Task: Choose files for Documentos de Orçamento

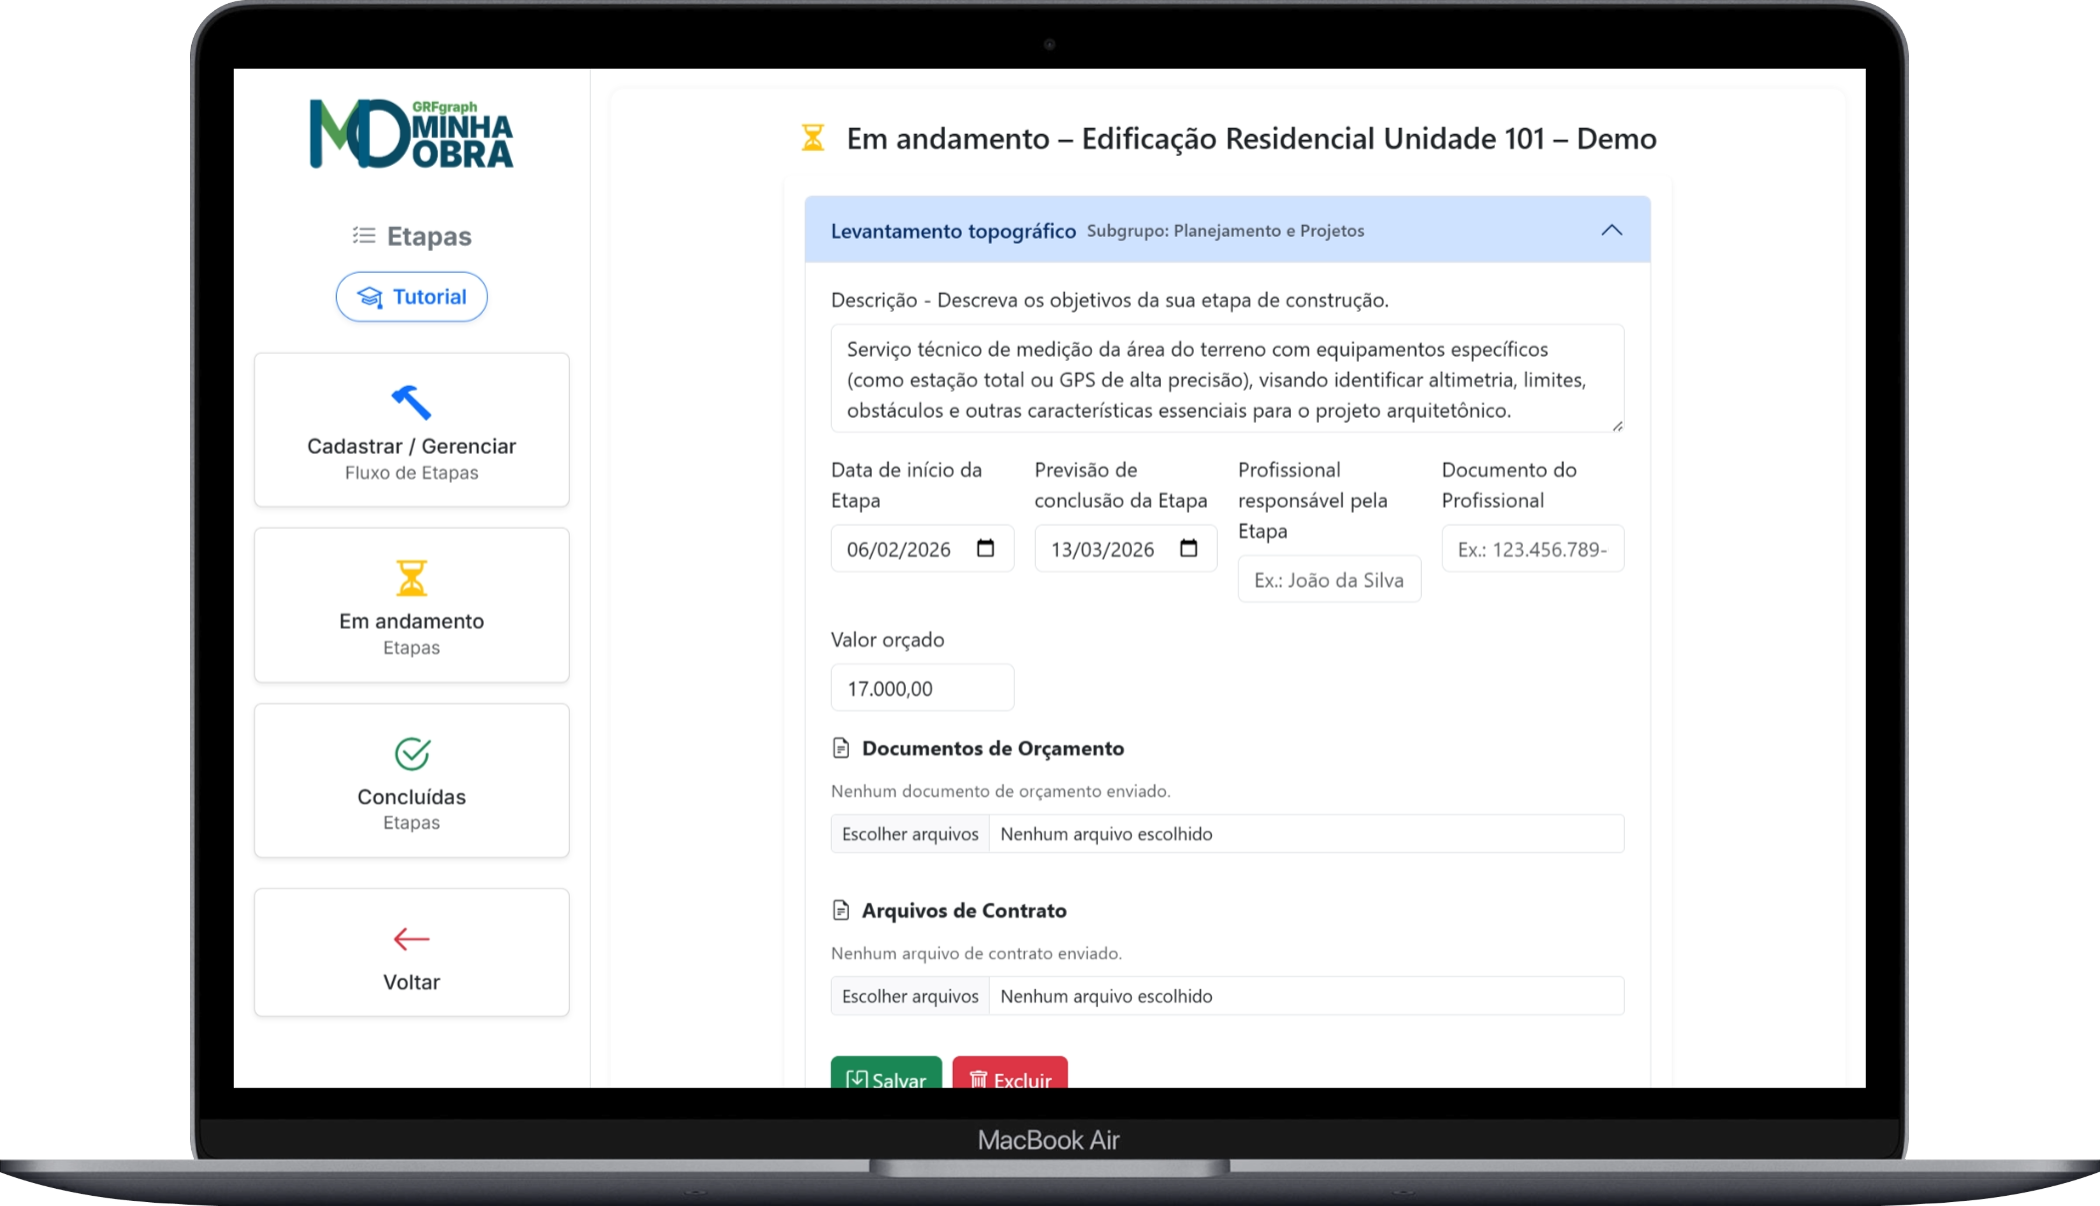Action: (x=910, y=834)
